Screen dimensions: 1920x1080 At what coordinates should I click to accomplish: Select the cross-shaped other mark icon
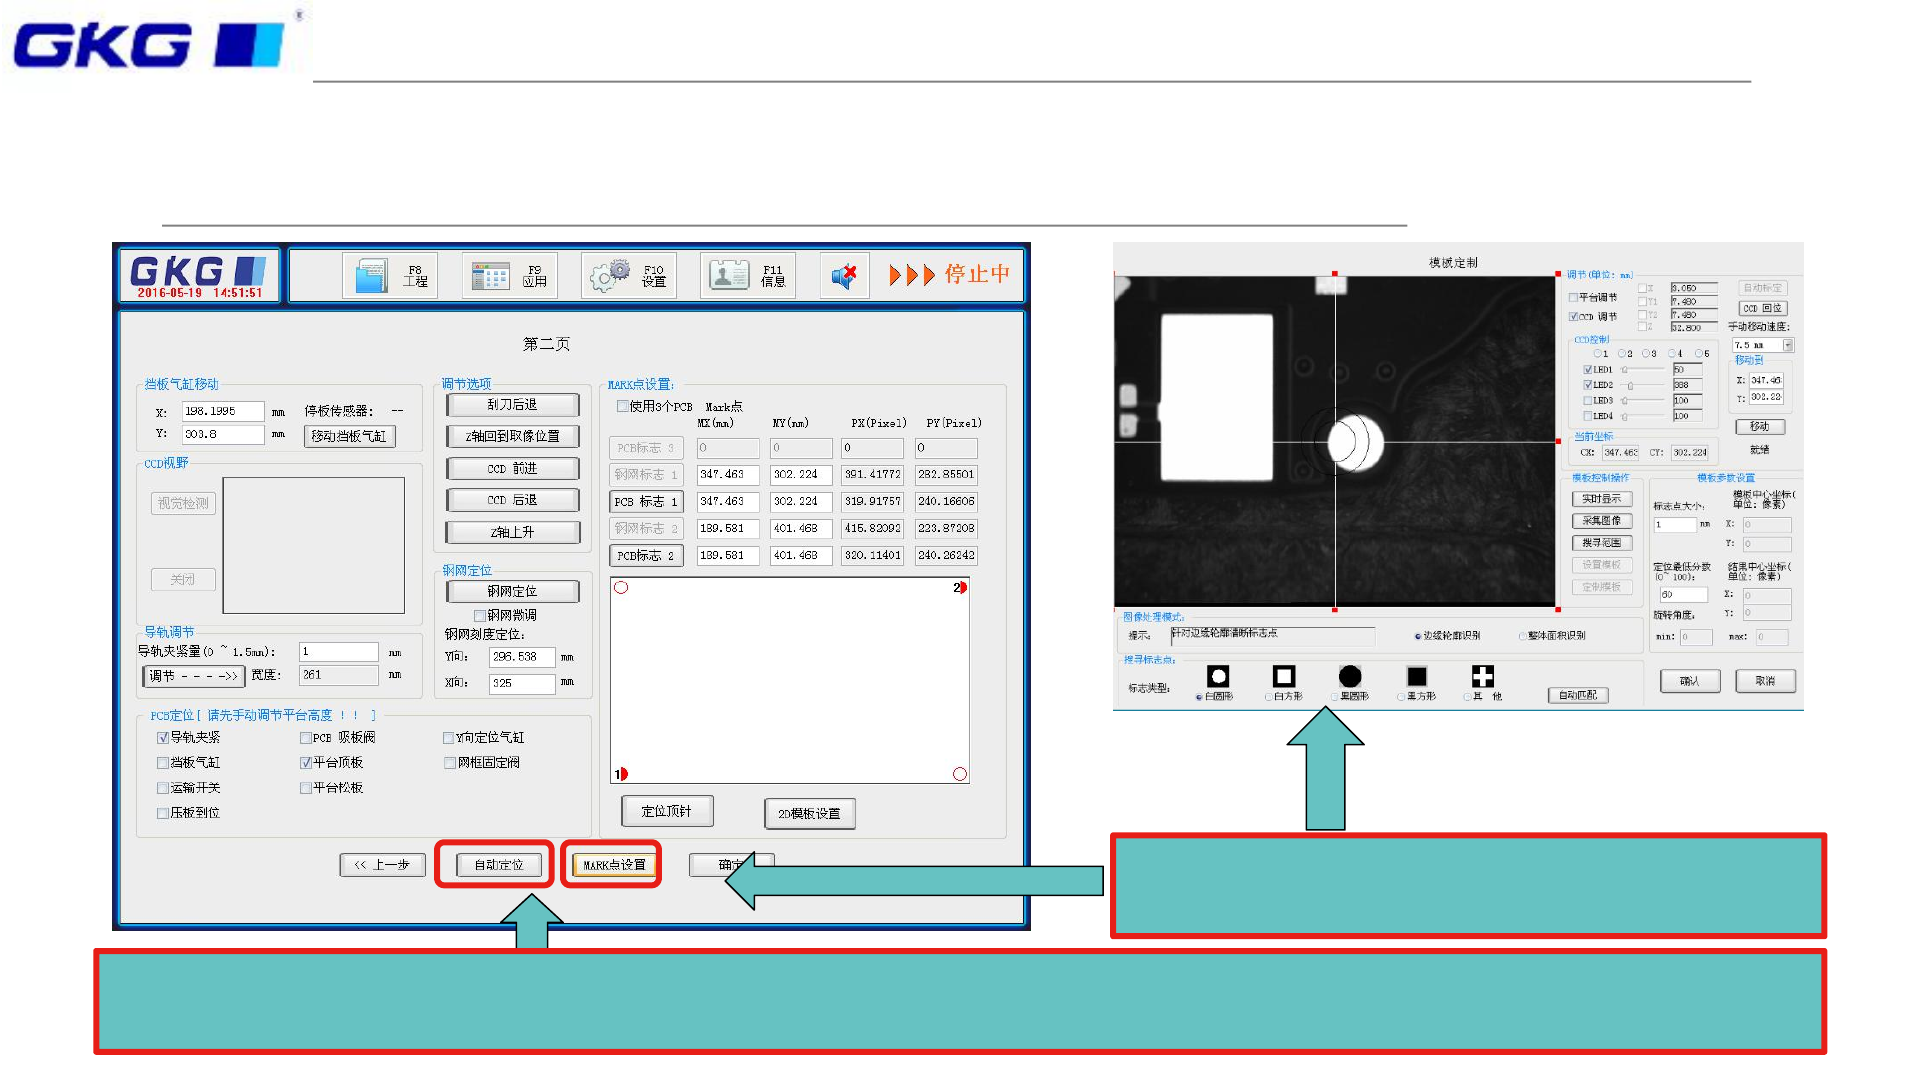pyautogui.click(x=1482, y=677)
